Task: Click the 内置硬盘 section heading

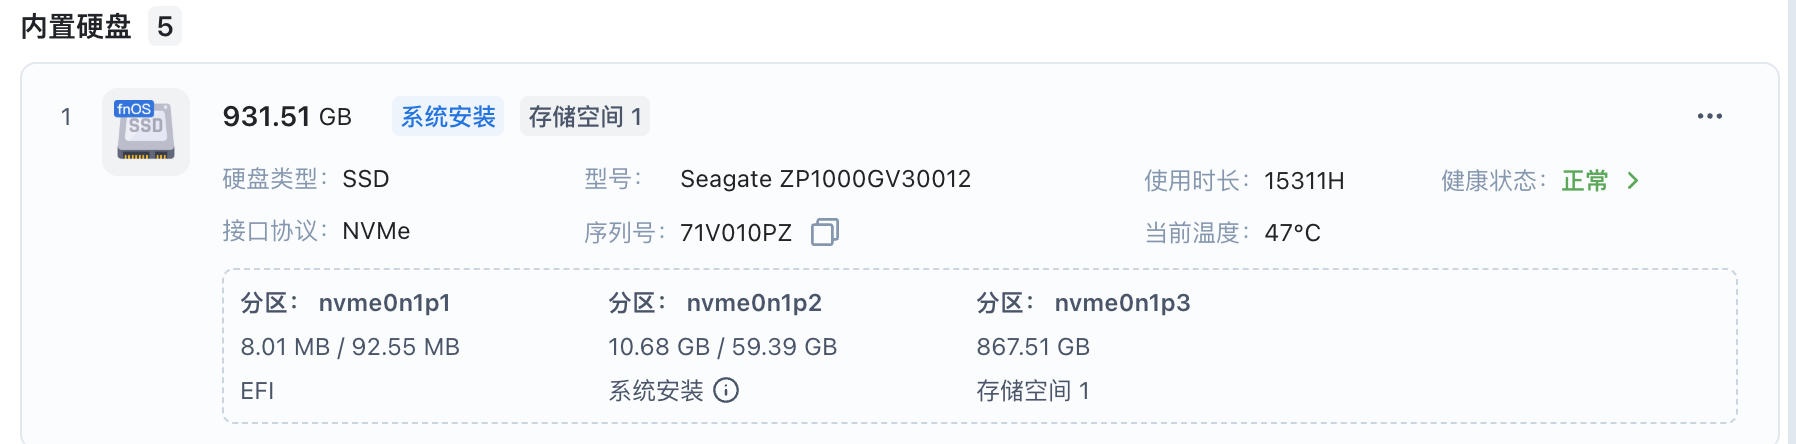Action: tap(76, 27)
